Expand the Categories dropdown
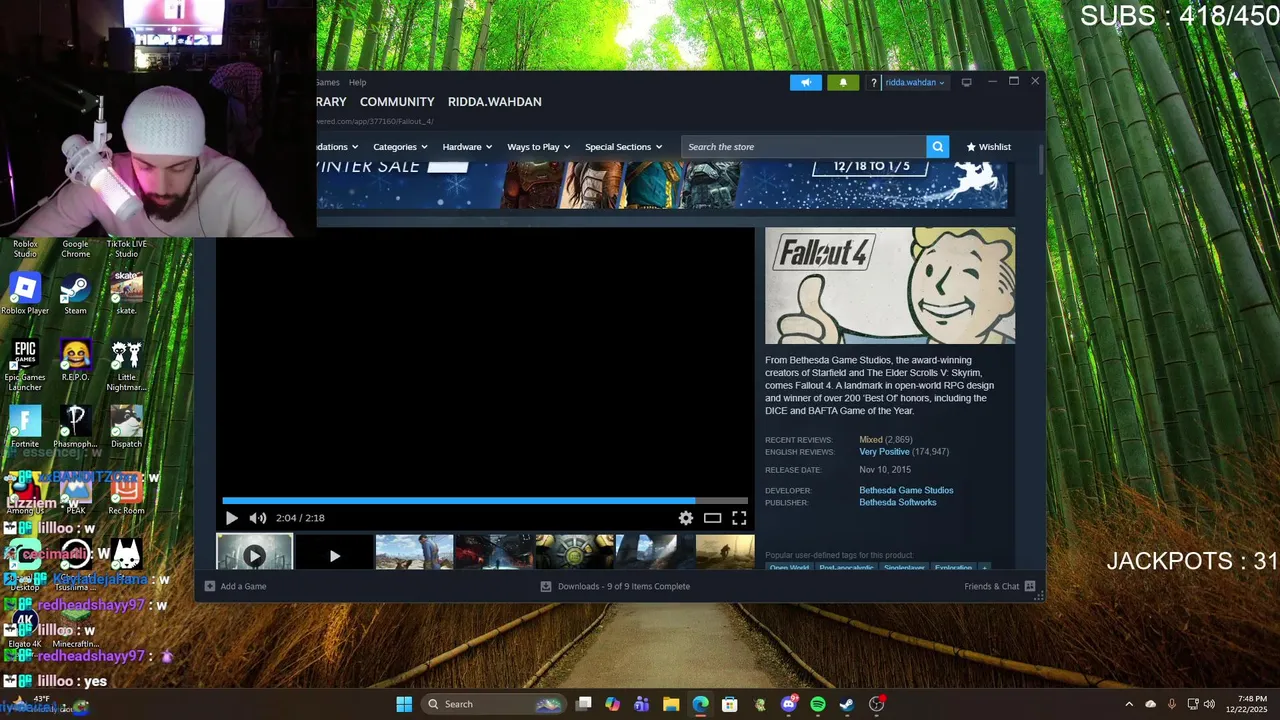The width and height of the screenshot is (1280, 720). (x=400, y=147)
